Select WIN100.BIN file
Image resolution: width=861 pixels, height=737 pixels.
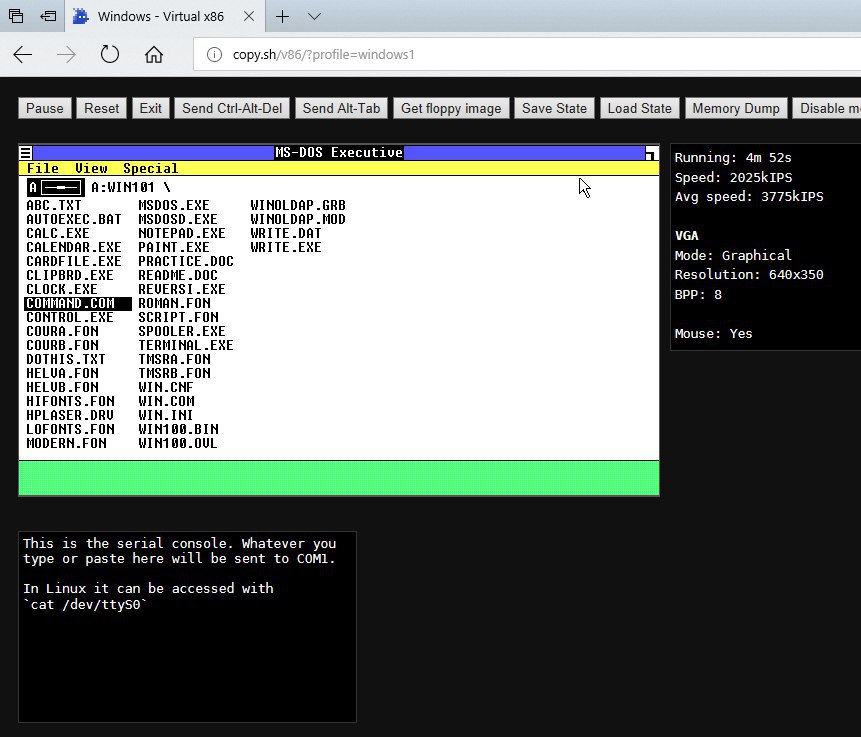(178, 429)
